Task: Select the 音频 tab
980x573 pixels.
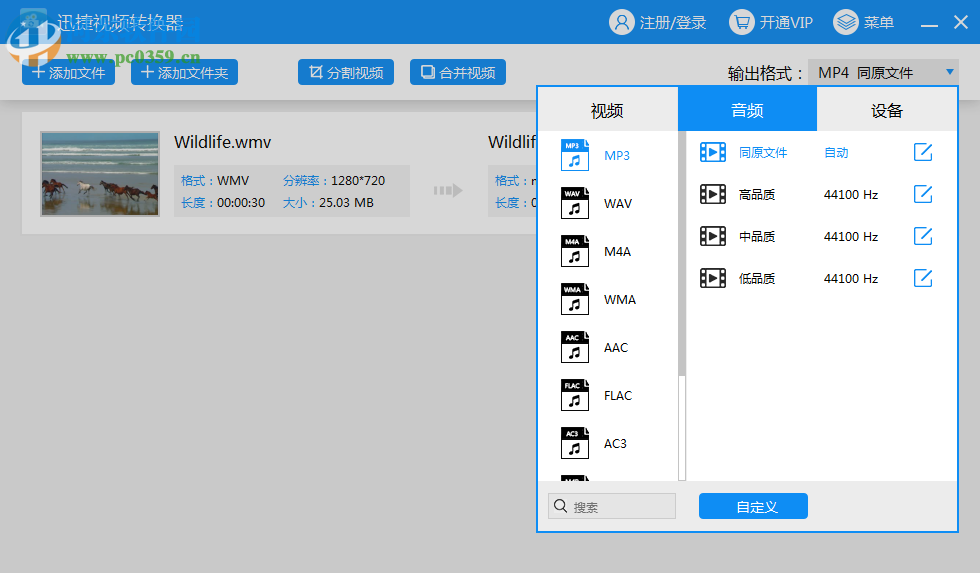Action: (x=748, y=110)
